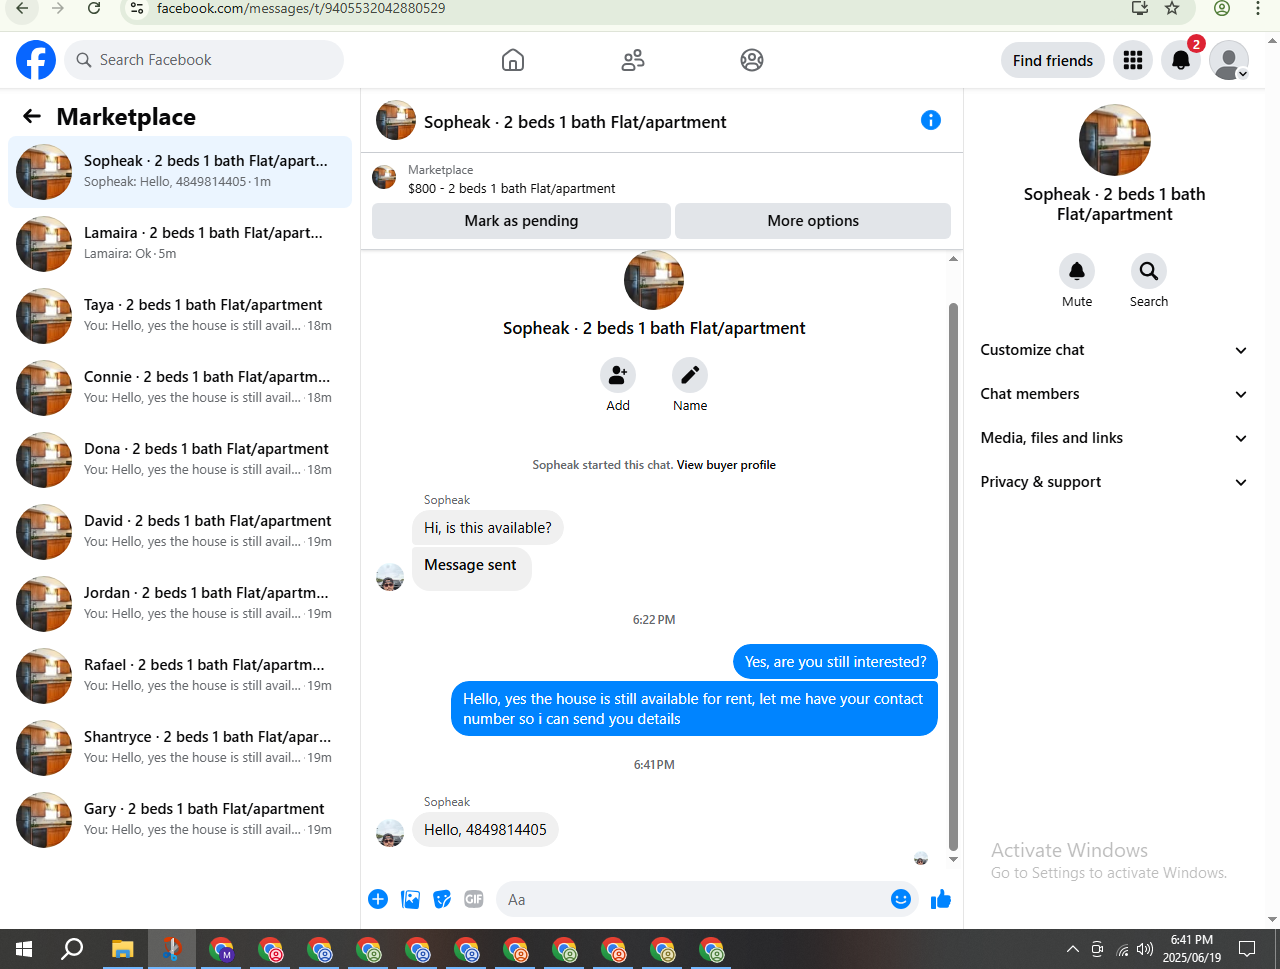Add people to the Sopheak chat
The image size is (1280, 969).
point(618,375)
